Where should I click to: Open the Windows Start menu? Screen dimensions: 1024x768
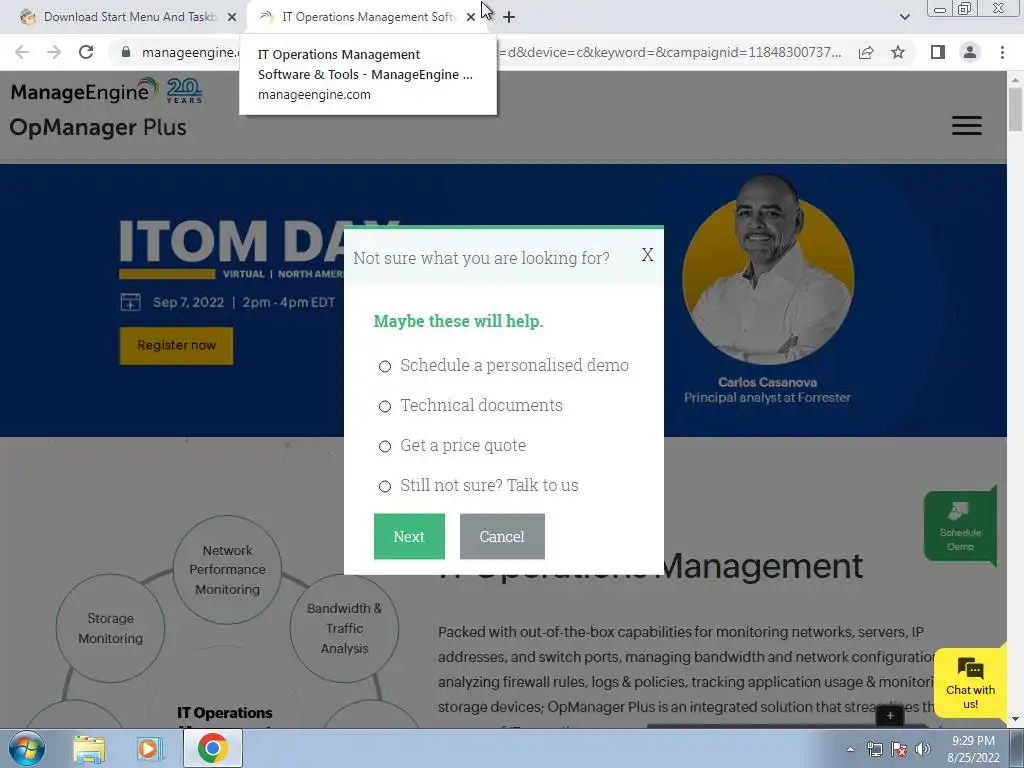click(26, 748)
